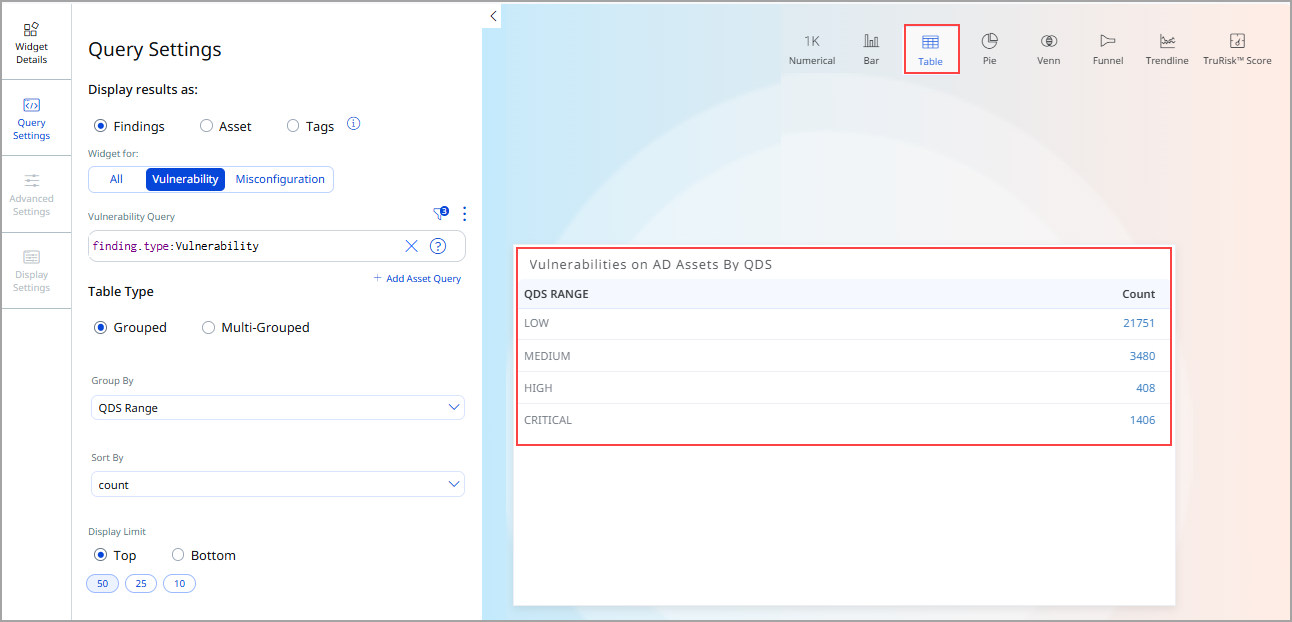Switch to the Misconfiguration tab

tap(280, 179)
